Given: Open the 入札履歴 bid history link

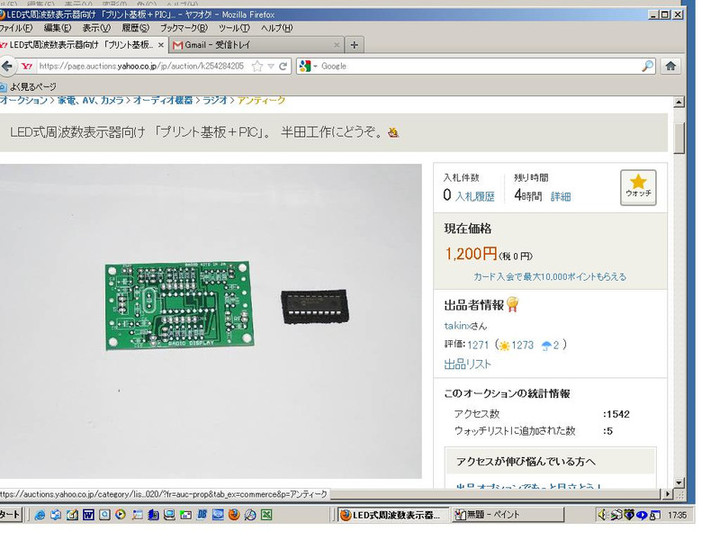Looking at the screenshot, I should tap(476, 197).
